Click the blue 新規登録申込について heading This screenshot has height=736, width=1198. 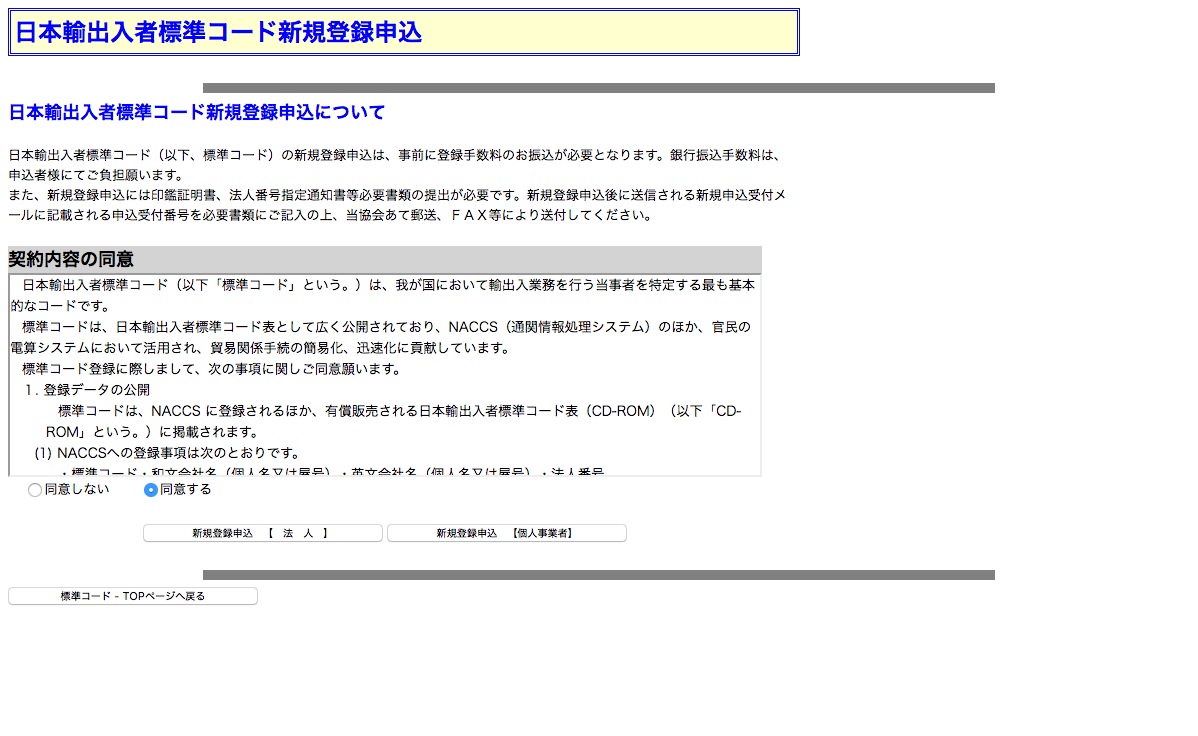tap(196, 112)
